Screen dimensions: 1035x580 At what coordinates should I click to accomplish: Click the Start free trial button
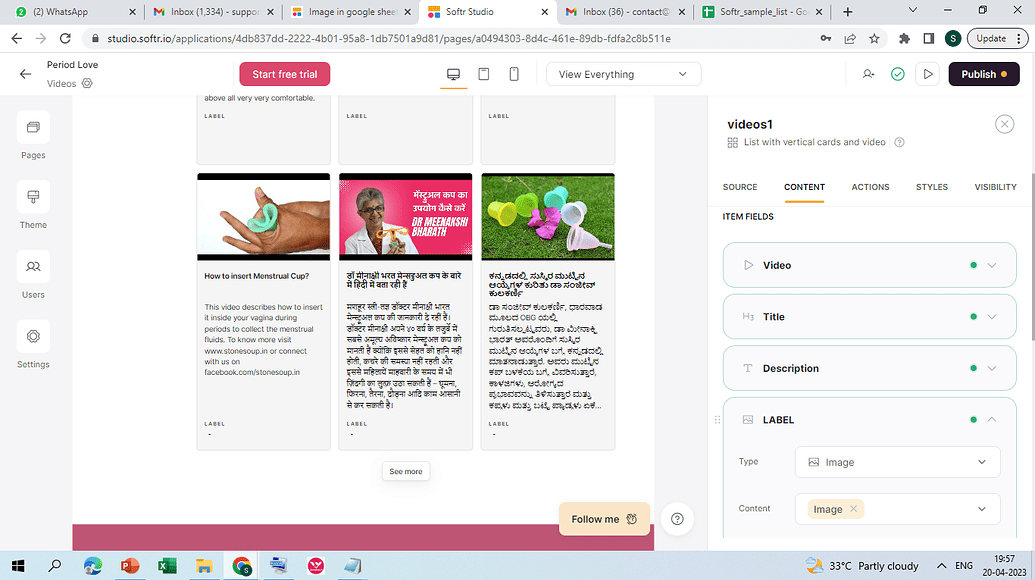pyautogui.click(x=284, y=74)
